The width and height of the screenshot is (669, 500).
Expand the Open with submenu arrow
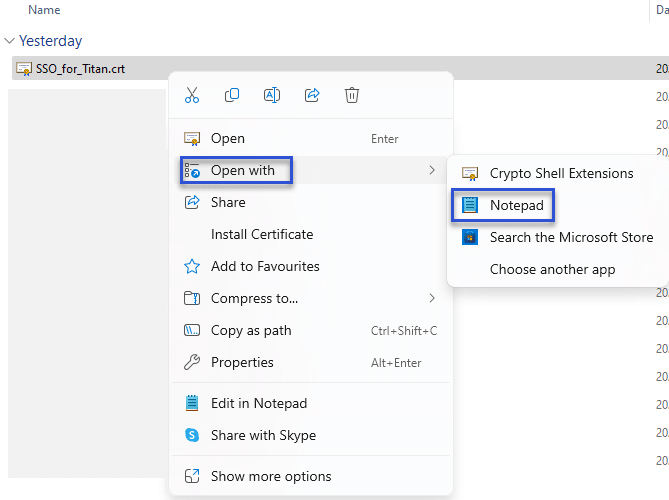coord(432,171)
